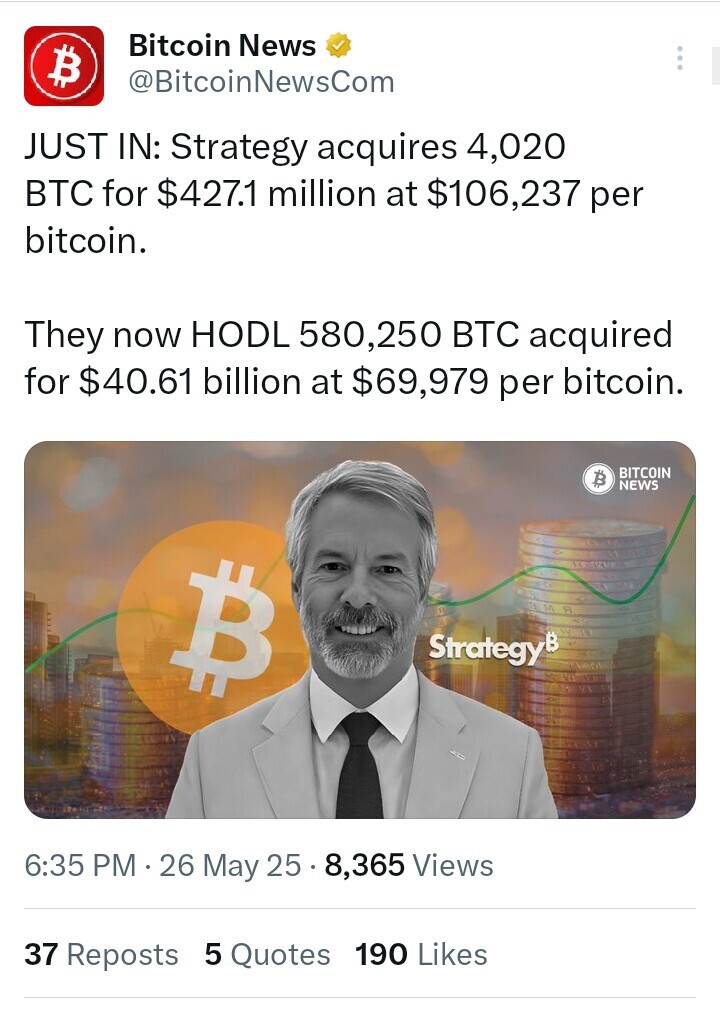Click the 26 May 25 date
The image size is (720, 1021).
pos(230,865)
